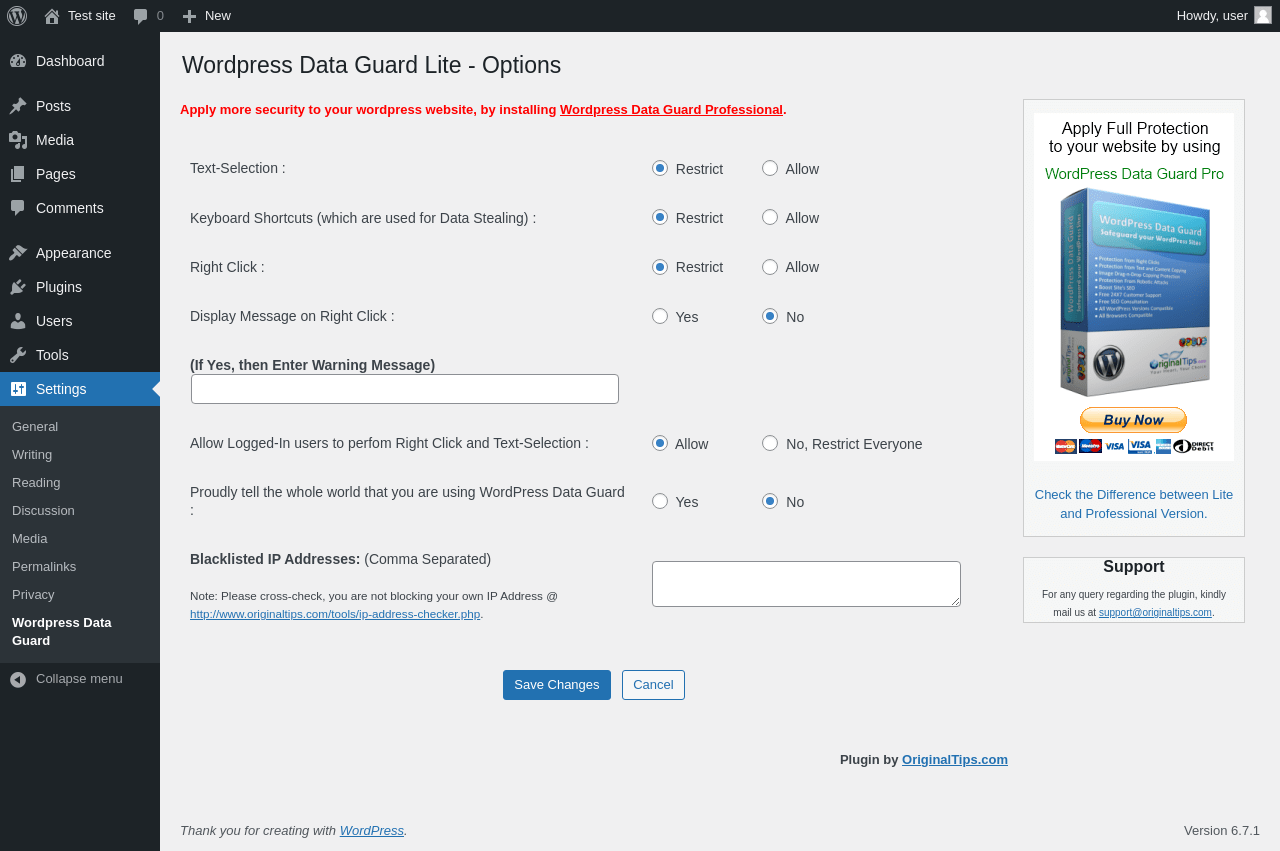
Task: Click the Save Changes button
Action: 557,685
